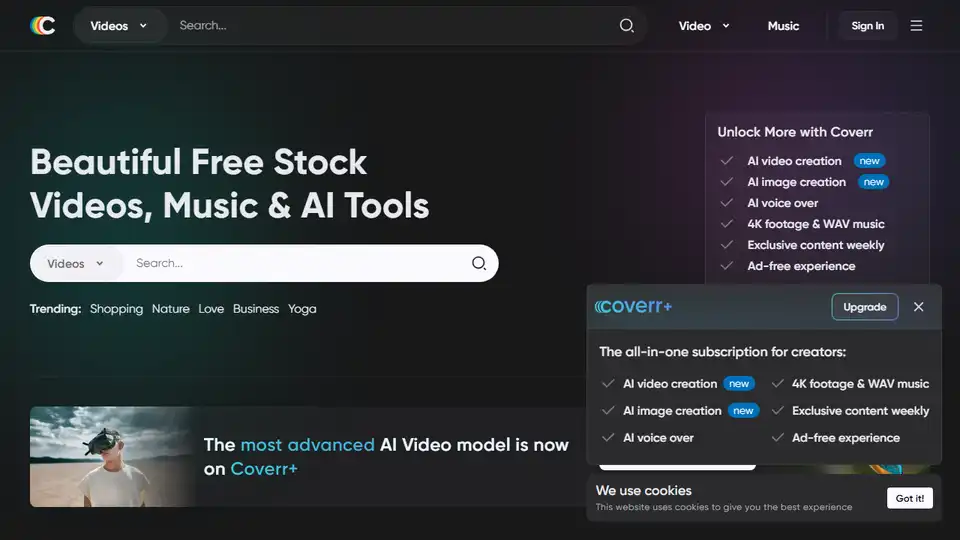This screenshot has width=960, height=540.
Task: Open the AI Video banner thumbnail
Action: (x=110, y=456)
